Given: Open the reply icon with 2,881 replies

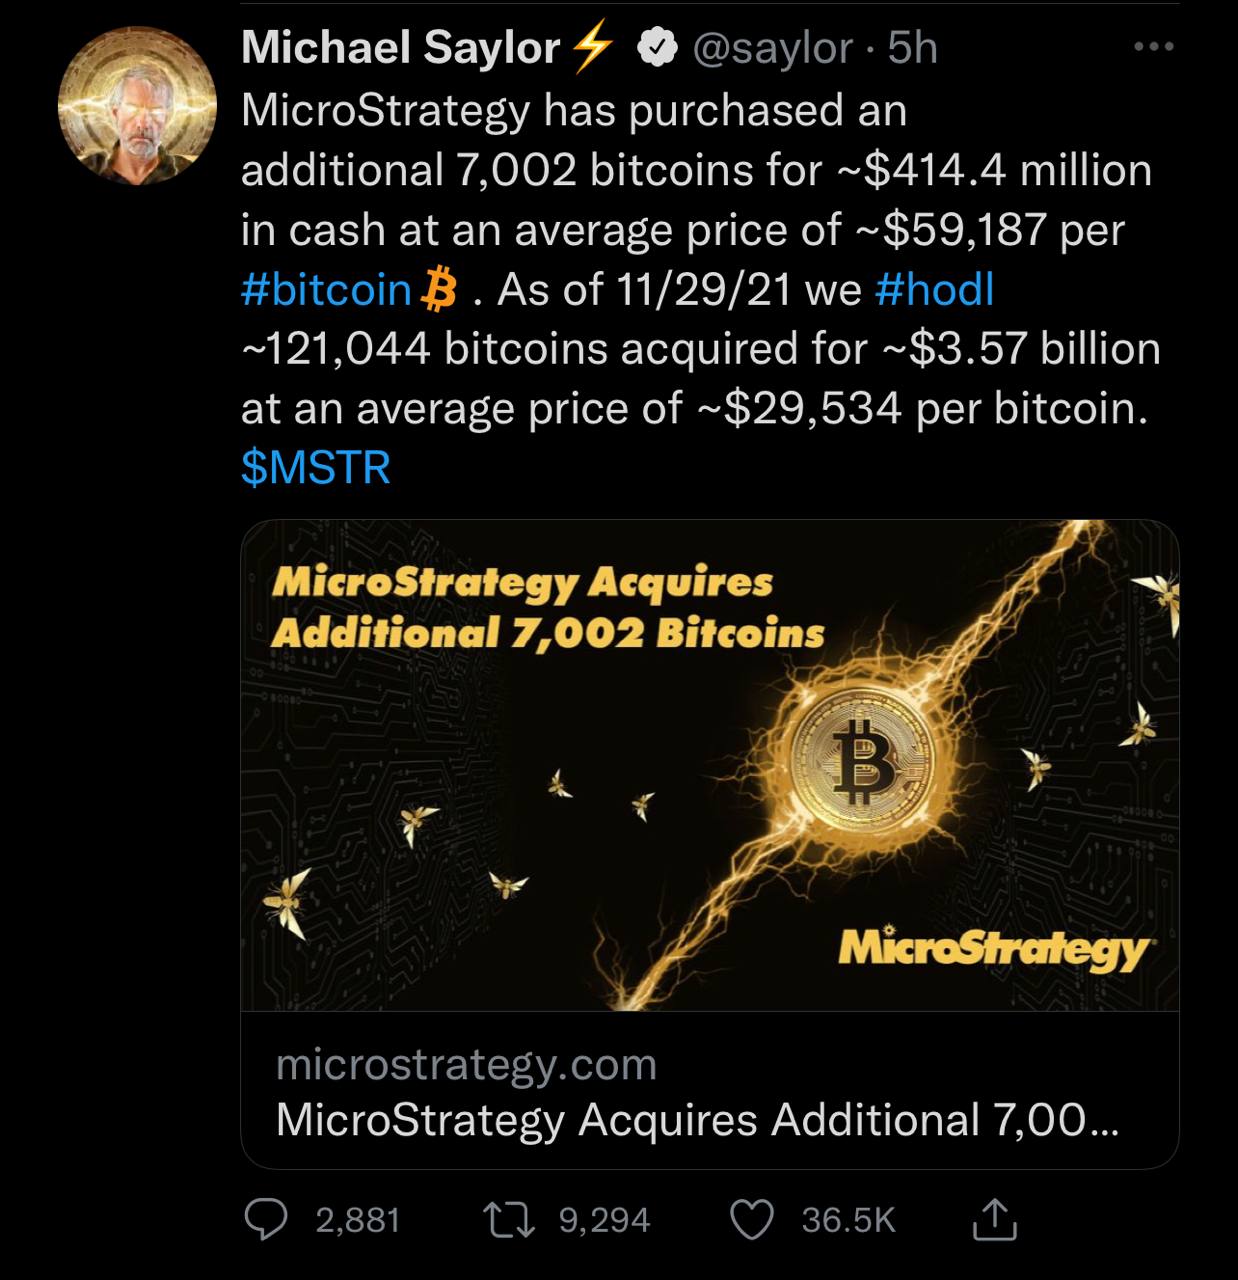Looking at the screenshot, I should pos(268,1219).
